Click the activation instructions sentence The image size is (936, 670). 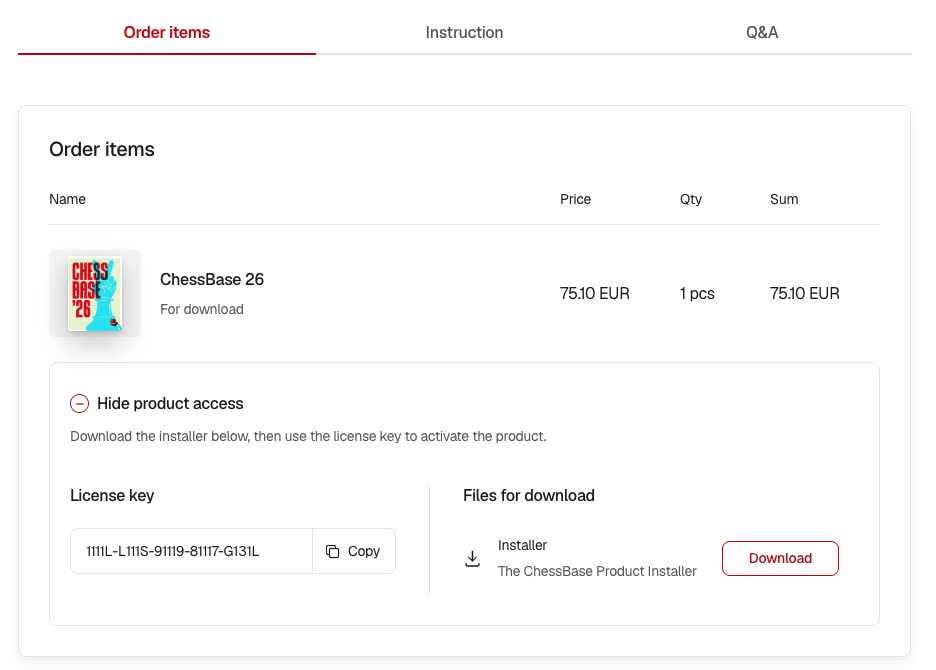(308, 437)
